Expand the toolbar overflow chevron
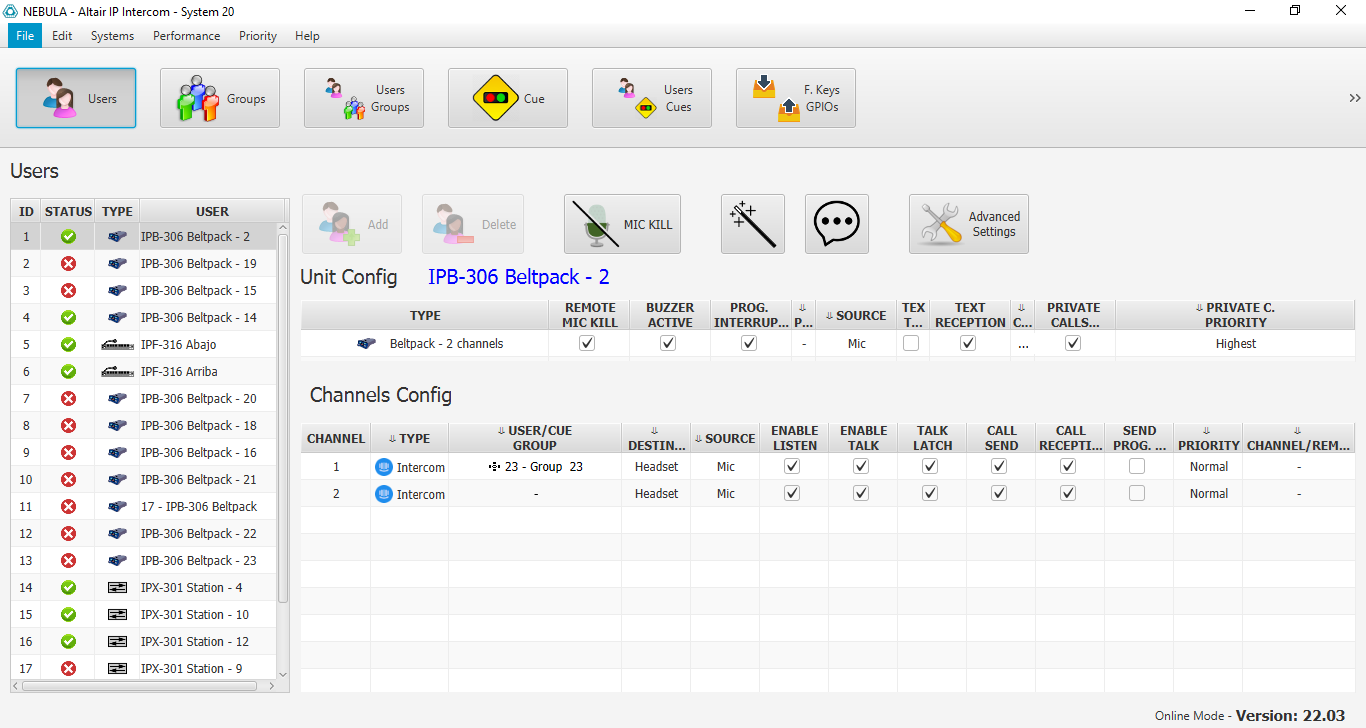Screen dimensions: 1366x728 (x=1355, y=98)
